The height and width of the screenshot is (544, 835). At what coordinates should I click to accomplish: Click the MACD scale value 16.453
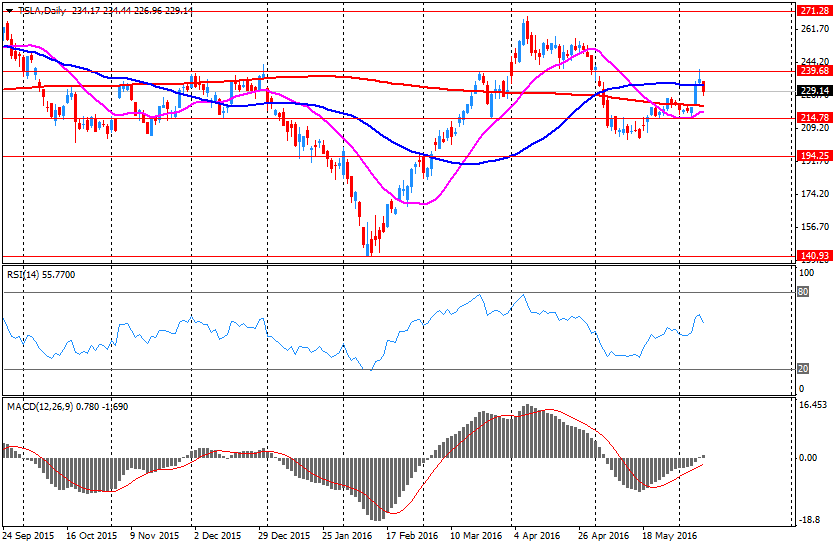(x=814, y=405)
